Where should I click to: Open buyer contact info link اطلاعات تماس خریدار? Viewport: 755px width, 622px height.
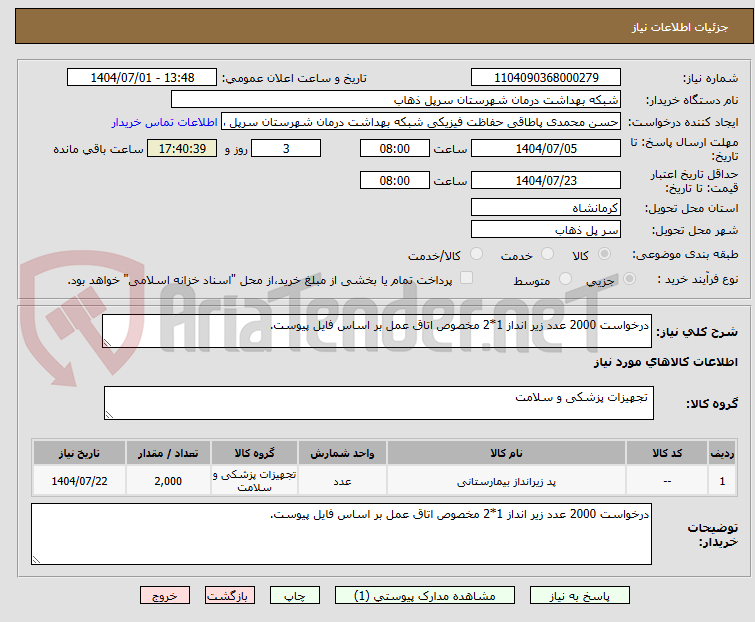[x=165, y=122]
